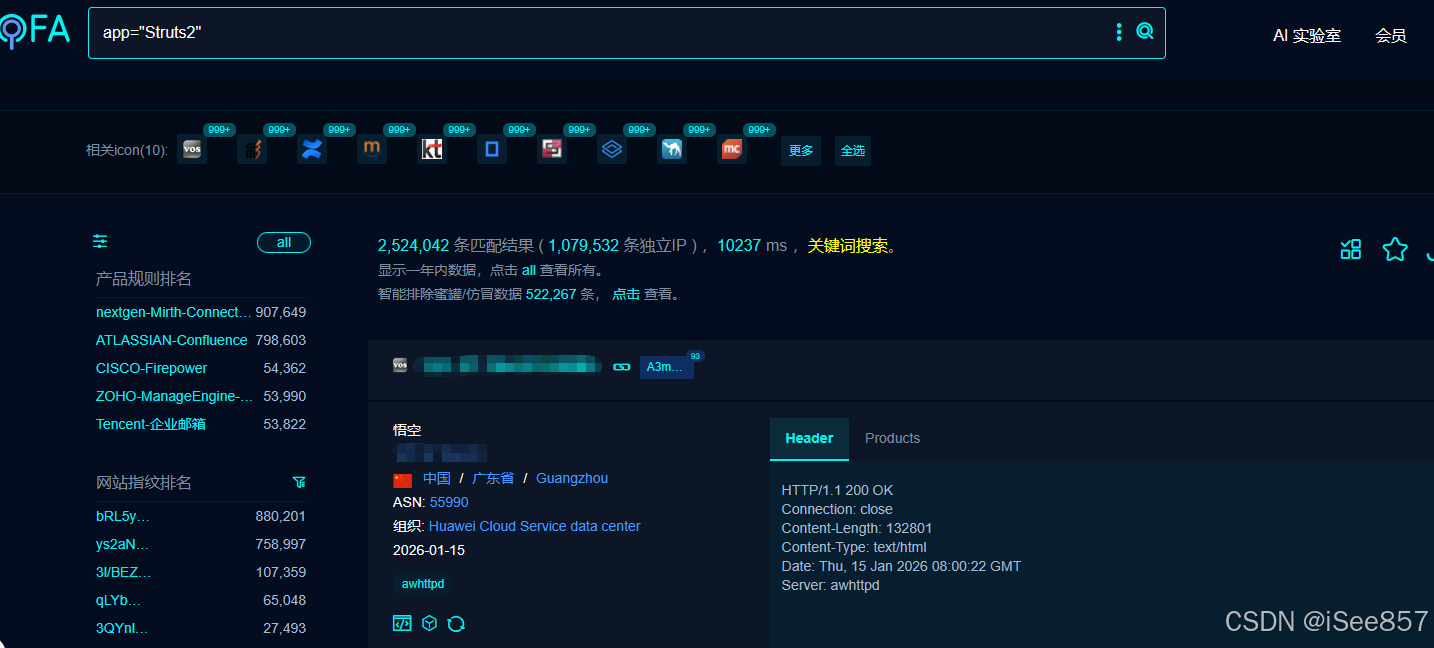Image resolution: width=1434 pixels, height=648 pixels.
Task: Select fingerprint bRL5y… entry
Action: (x=123, y=516)
